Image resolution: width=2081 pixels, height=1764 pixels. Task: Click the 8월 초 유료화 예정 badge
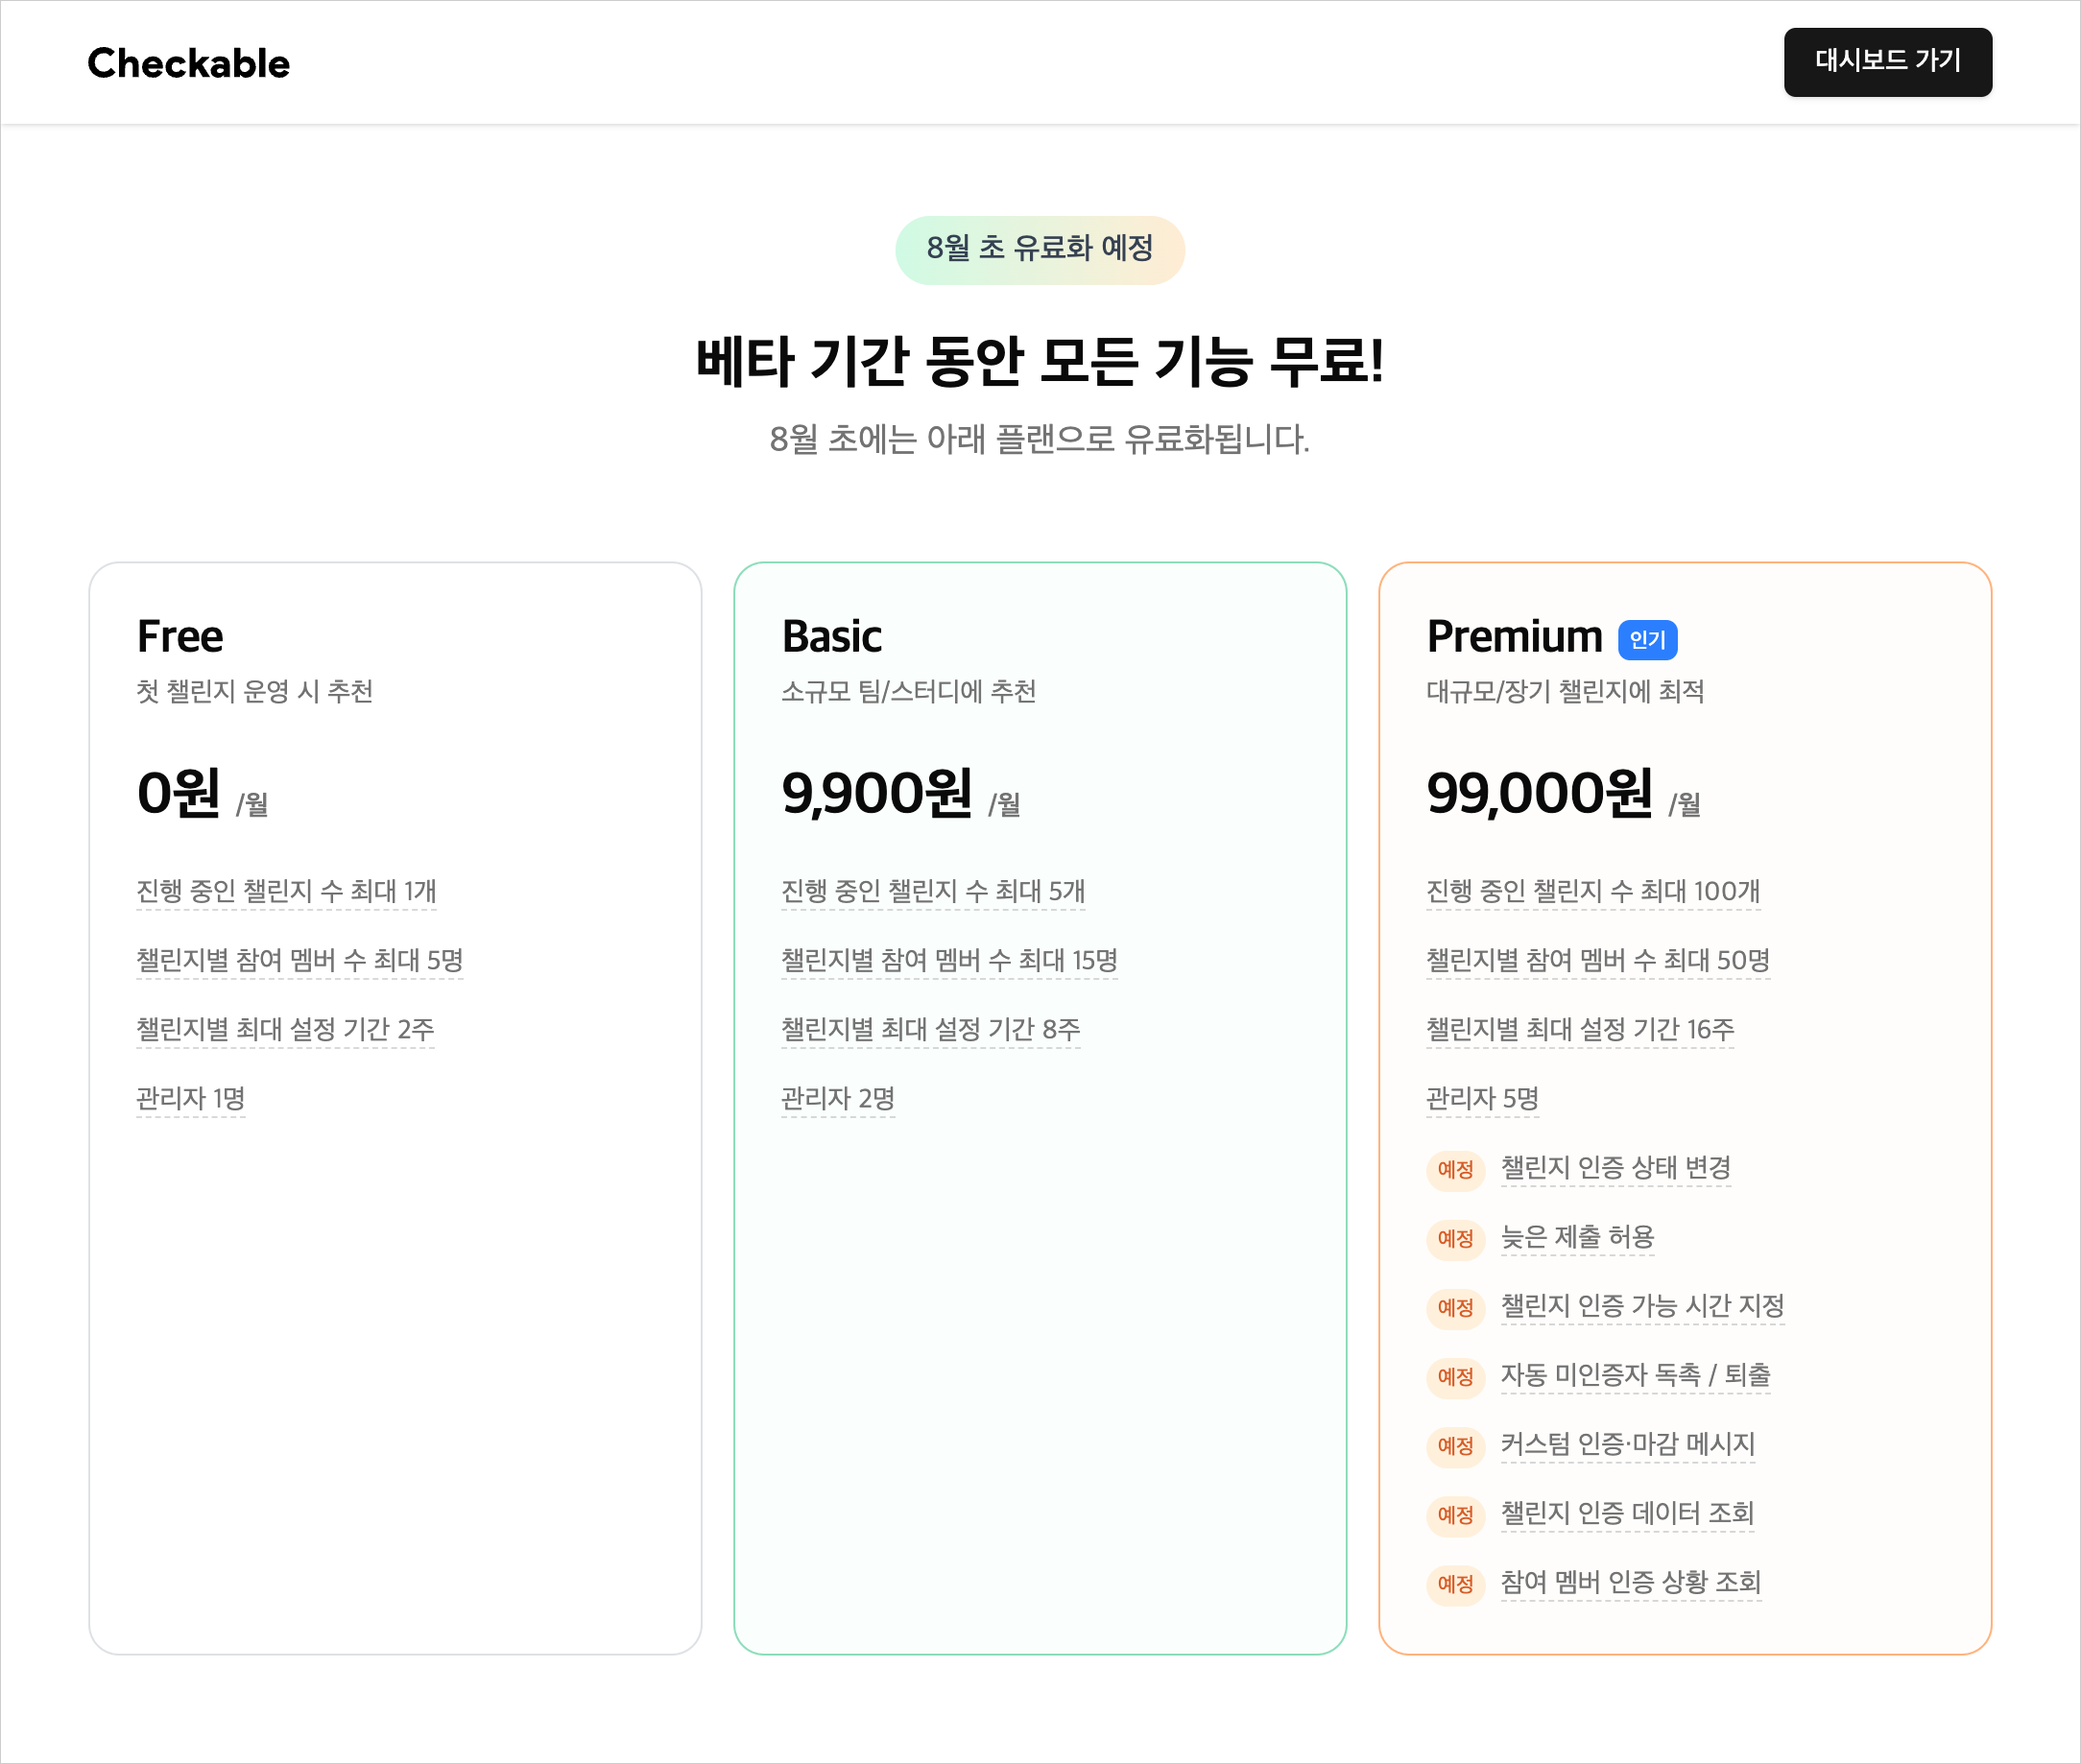[x=1039, y=249]
